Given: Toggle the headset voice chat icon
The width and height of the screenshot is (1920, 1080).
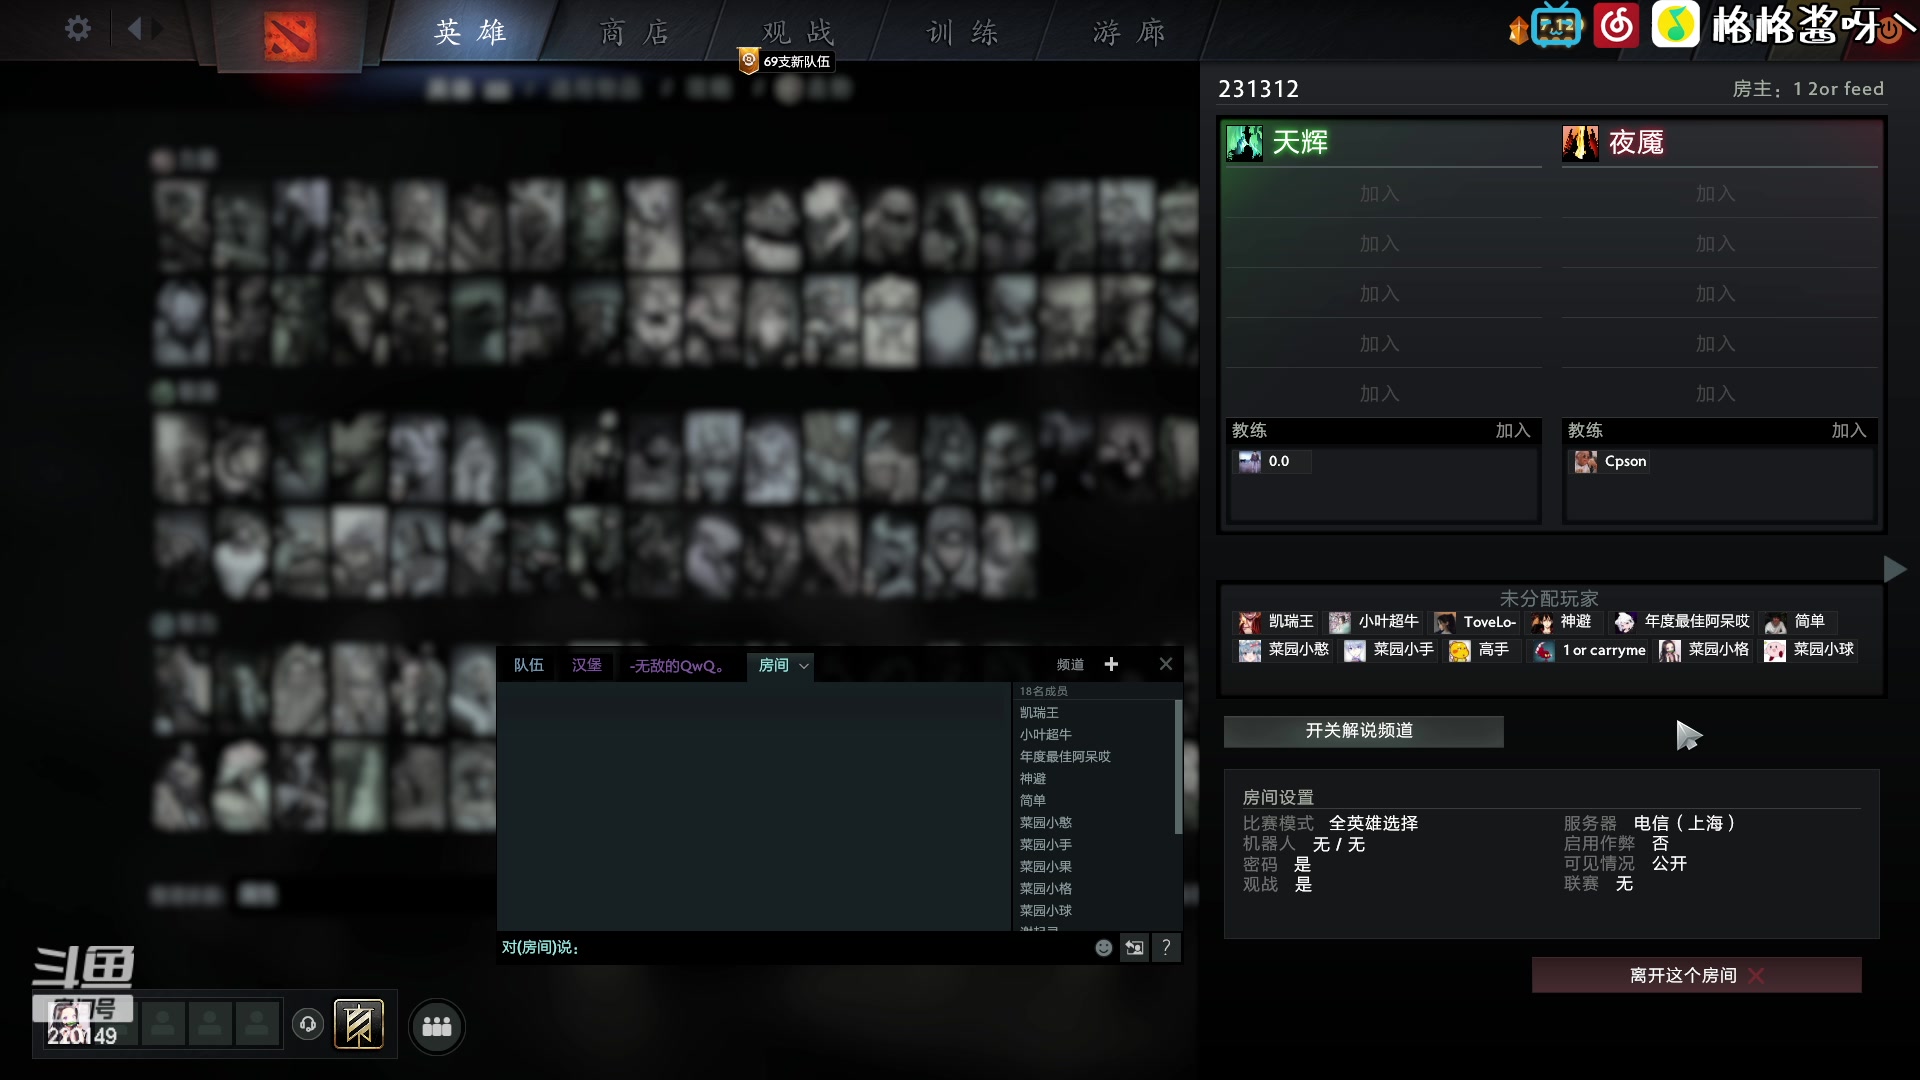Looking at the screenshot, I should [x=308, y=1024].
